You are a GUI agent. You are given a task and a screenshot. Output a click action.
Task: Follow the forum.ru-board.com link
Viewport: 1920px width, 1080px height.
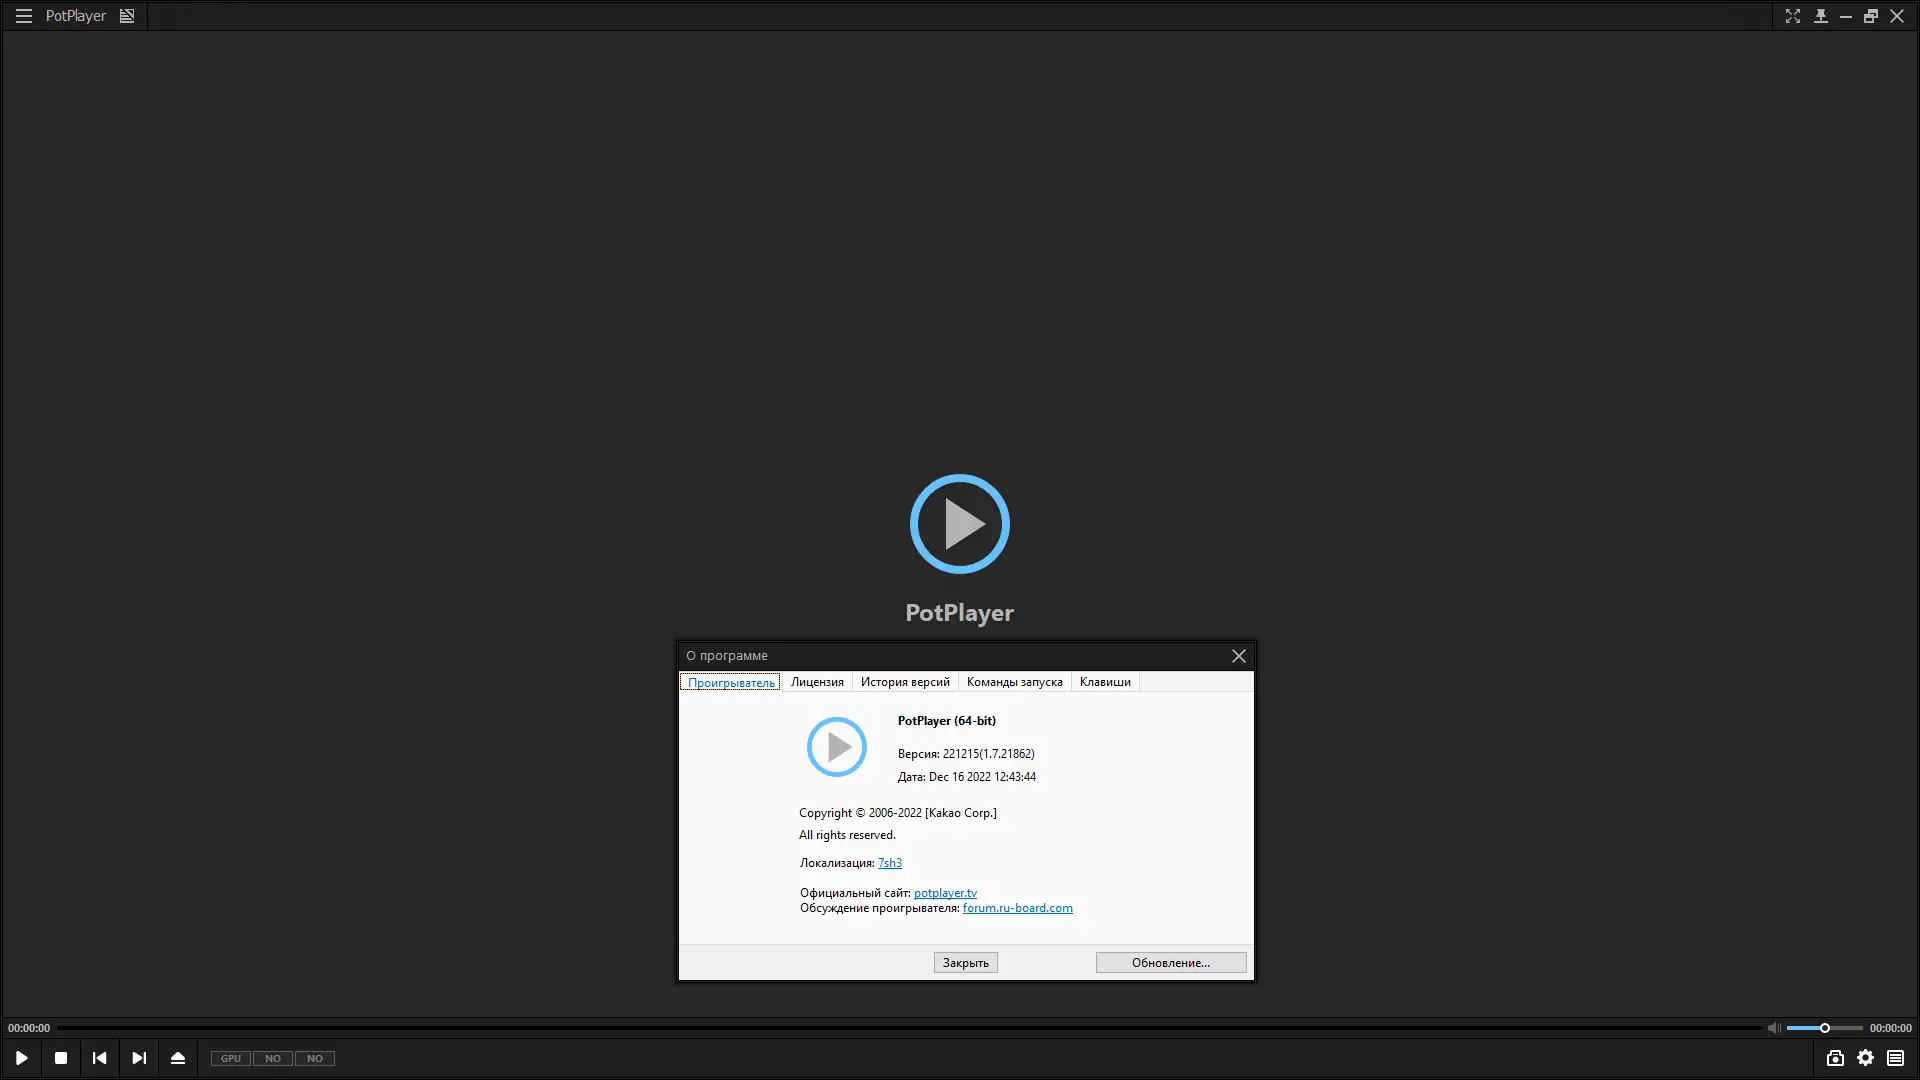(1017, 908)
